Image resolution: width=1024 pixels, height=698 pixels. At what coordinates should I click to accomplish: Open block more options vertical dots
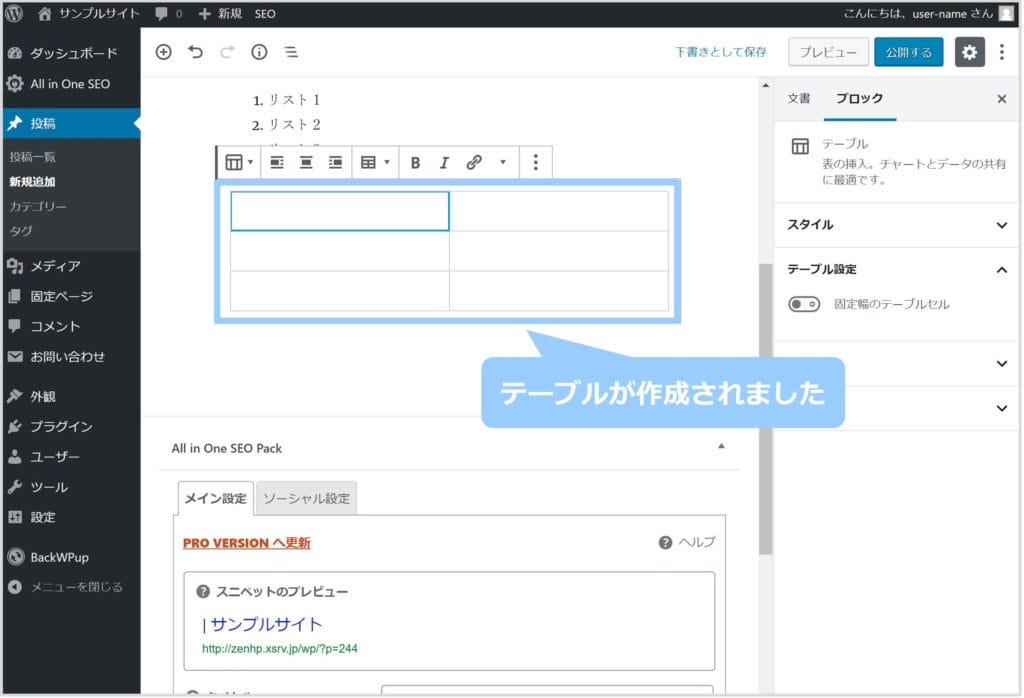pyautogui.click(x=536, y=162)
